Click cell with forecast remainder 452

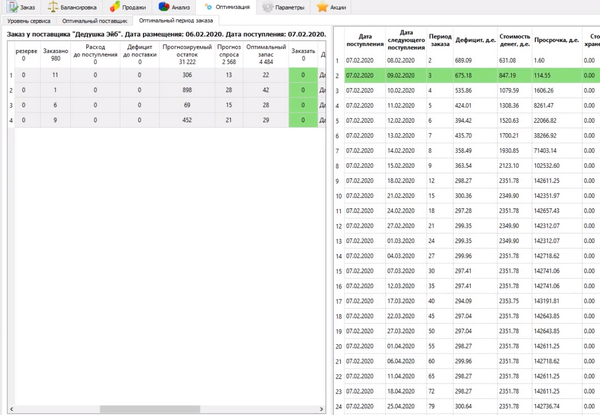pyautogui.click(x=187, y=120)
